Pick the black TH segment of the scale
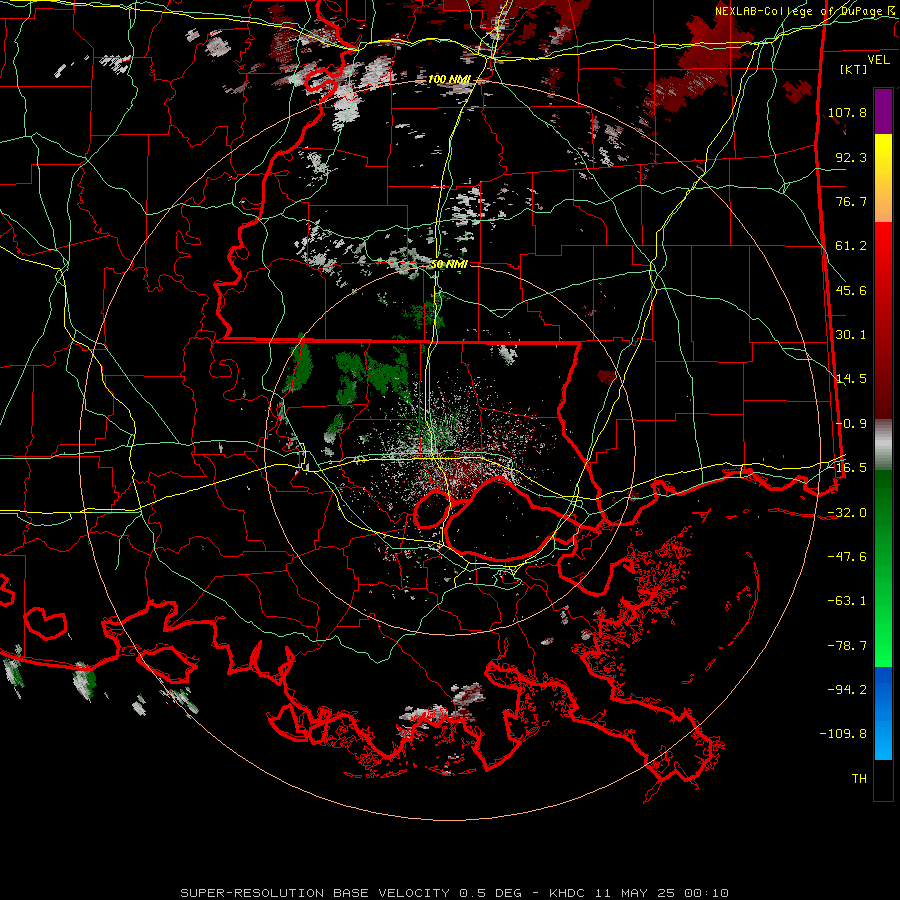This screenshot has height=900, width=900. [x=883, y=779]
